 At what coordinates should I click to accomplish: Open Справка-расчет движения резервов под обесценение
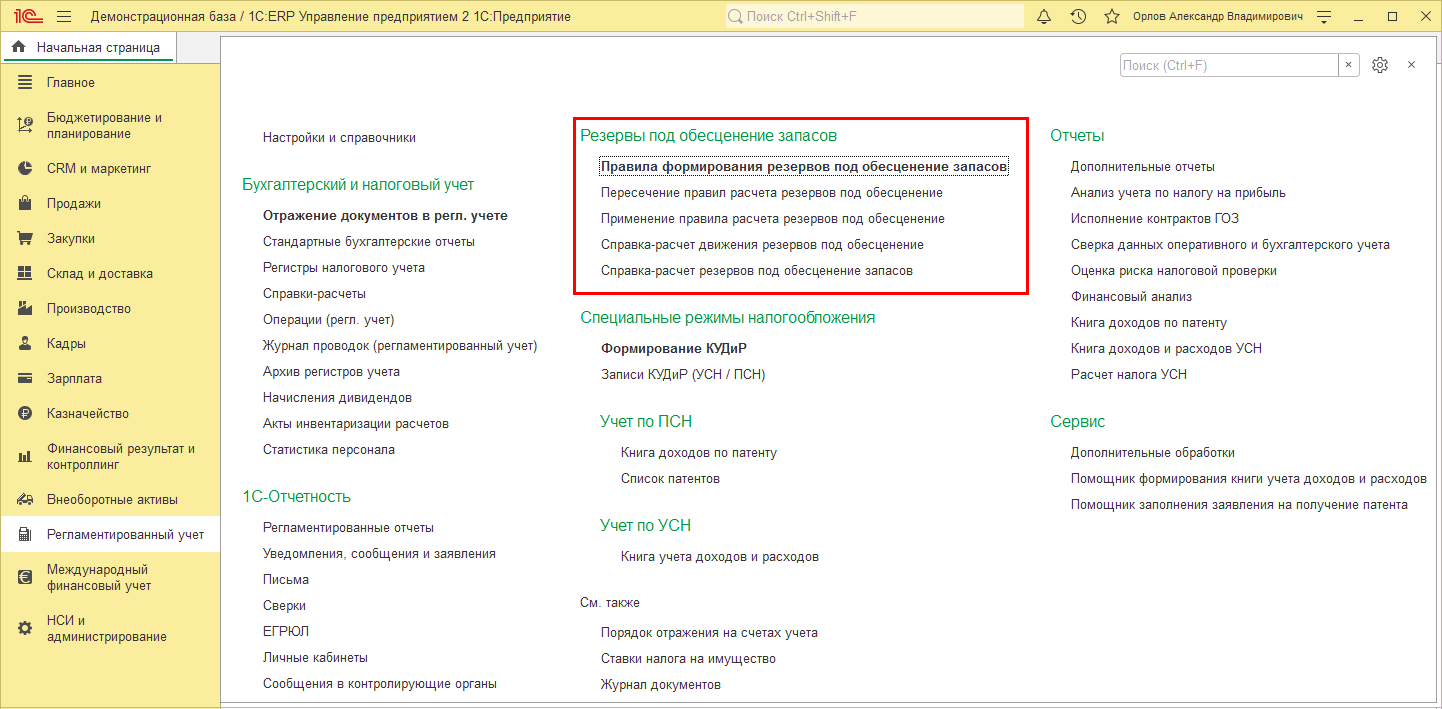click(762, 245)
